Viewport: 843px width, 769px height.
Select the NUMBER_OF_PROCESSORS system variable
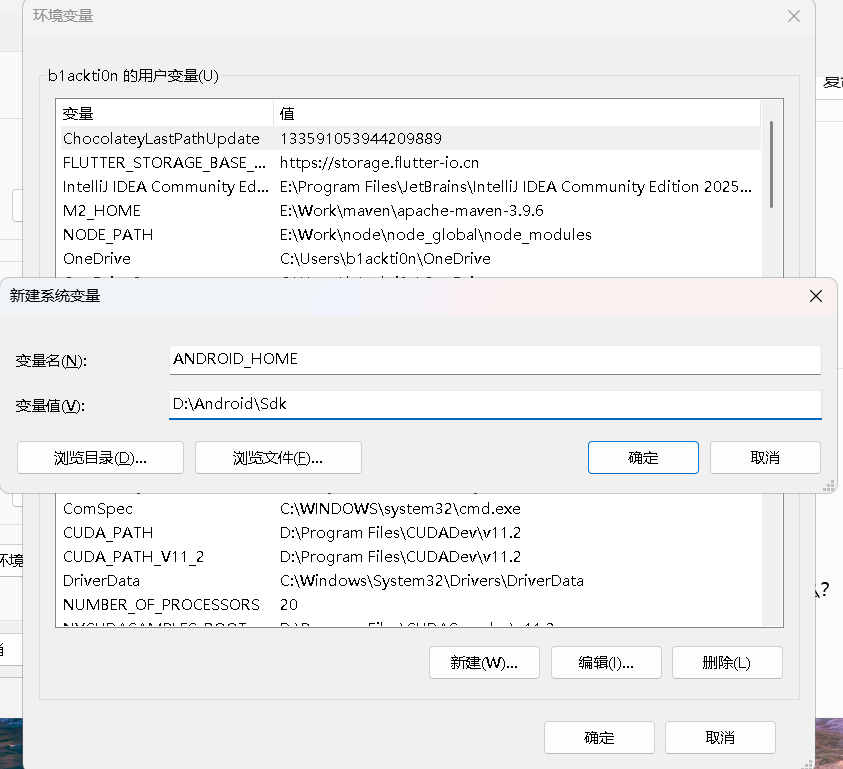point(411,604)
